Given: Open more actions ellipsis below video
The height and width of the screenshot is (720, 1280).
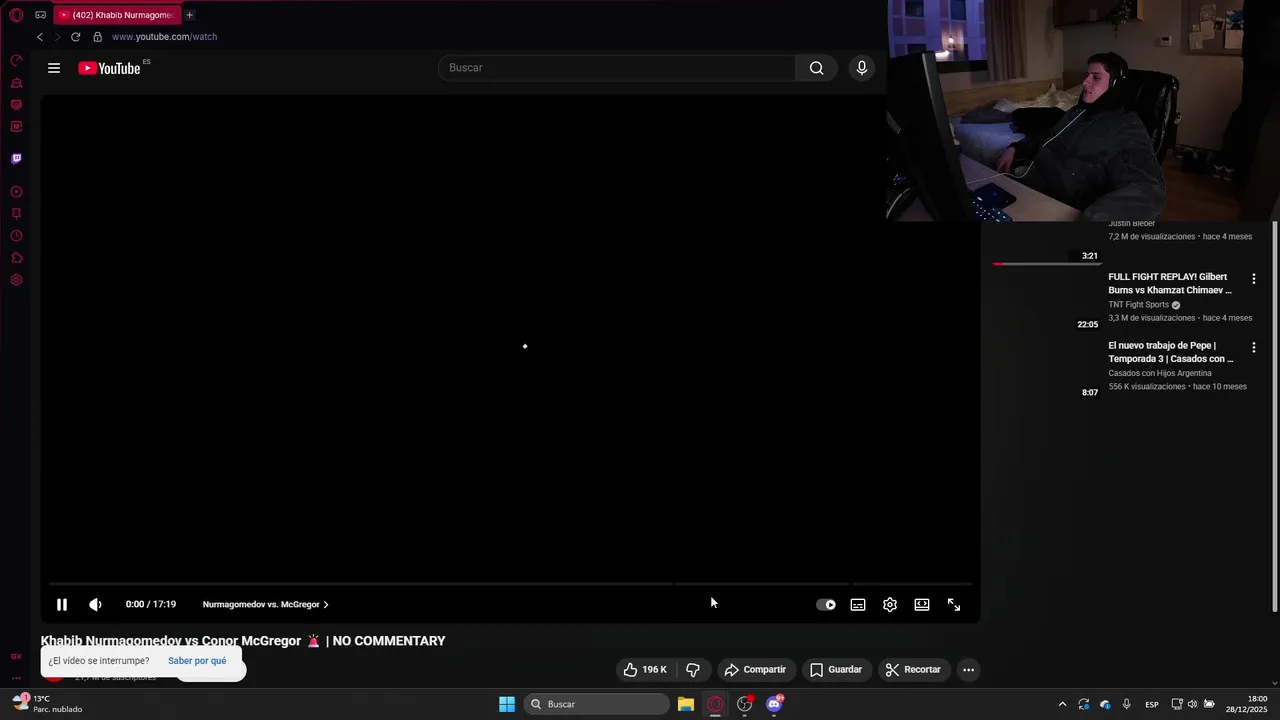Looking at the screenshot, I should pyautogui.click(x=968, y=670).
